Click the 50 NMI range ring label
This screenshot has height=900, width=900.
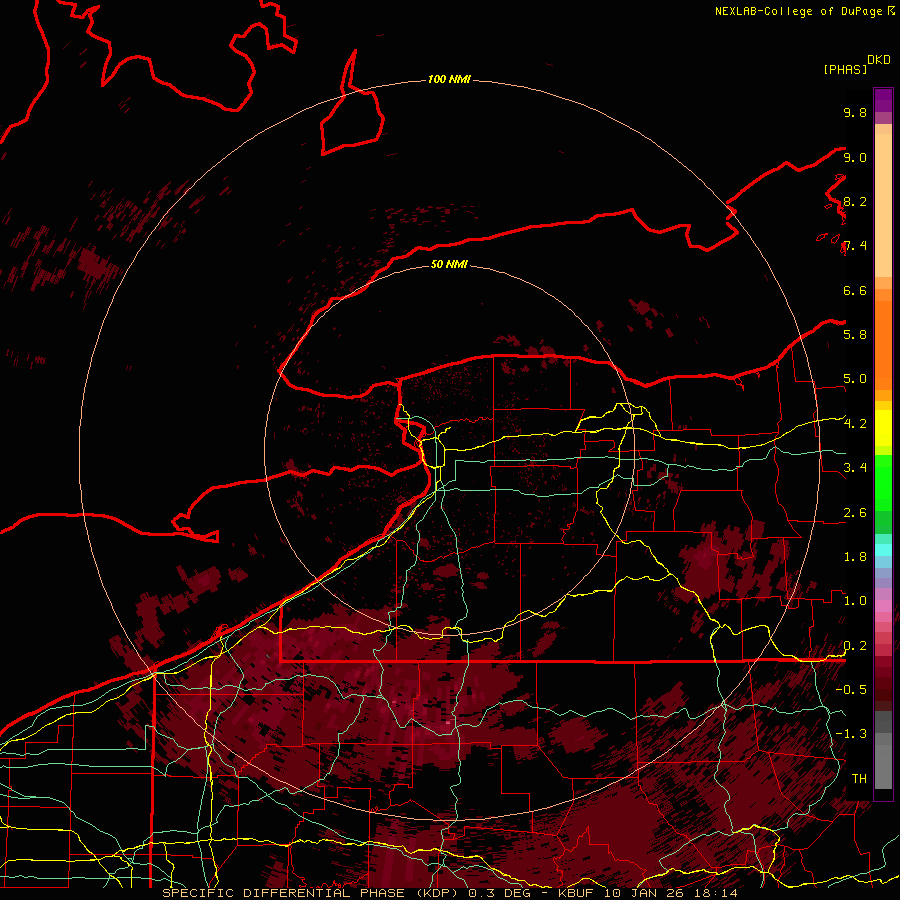point(449,264)
